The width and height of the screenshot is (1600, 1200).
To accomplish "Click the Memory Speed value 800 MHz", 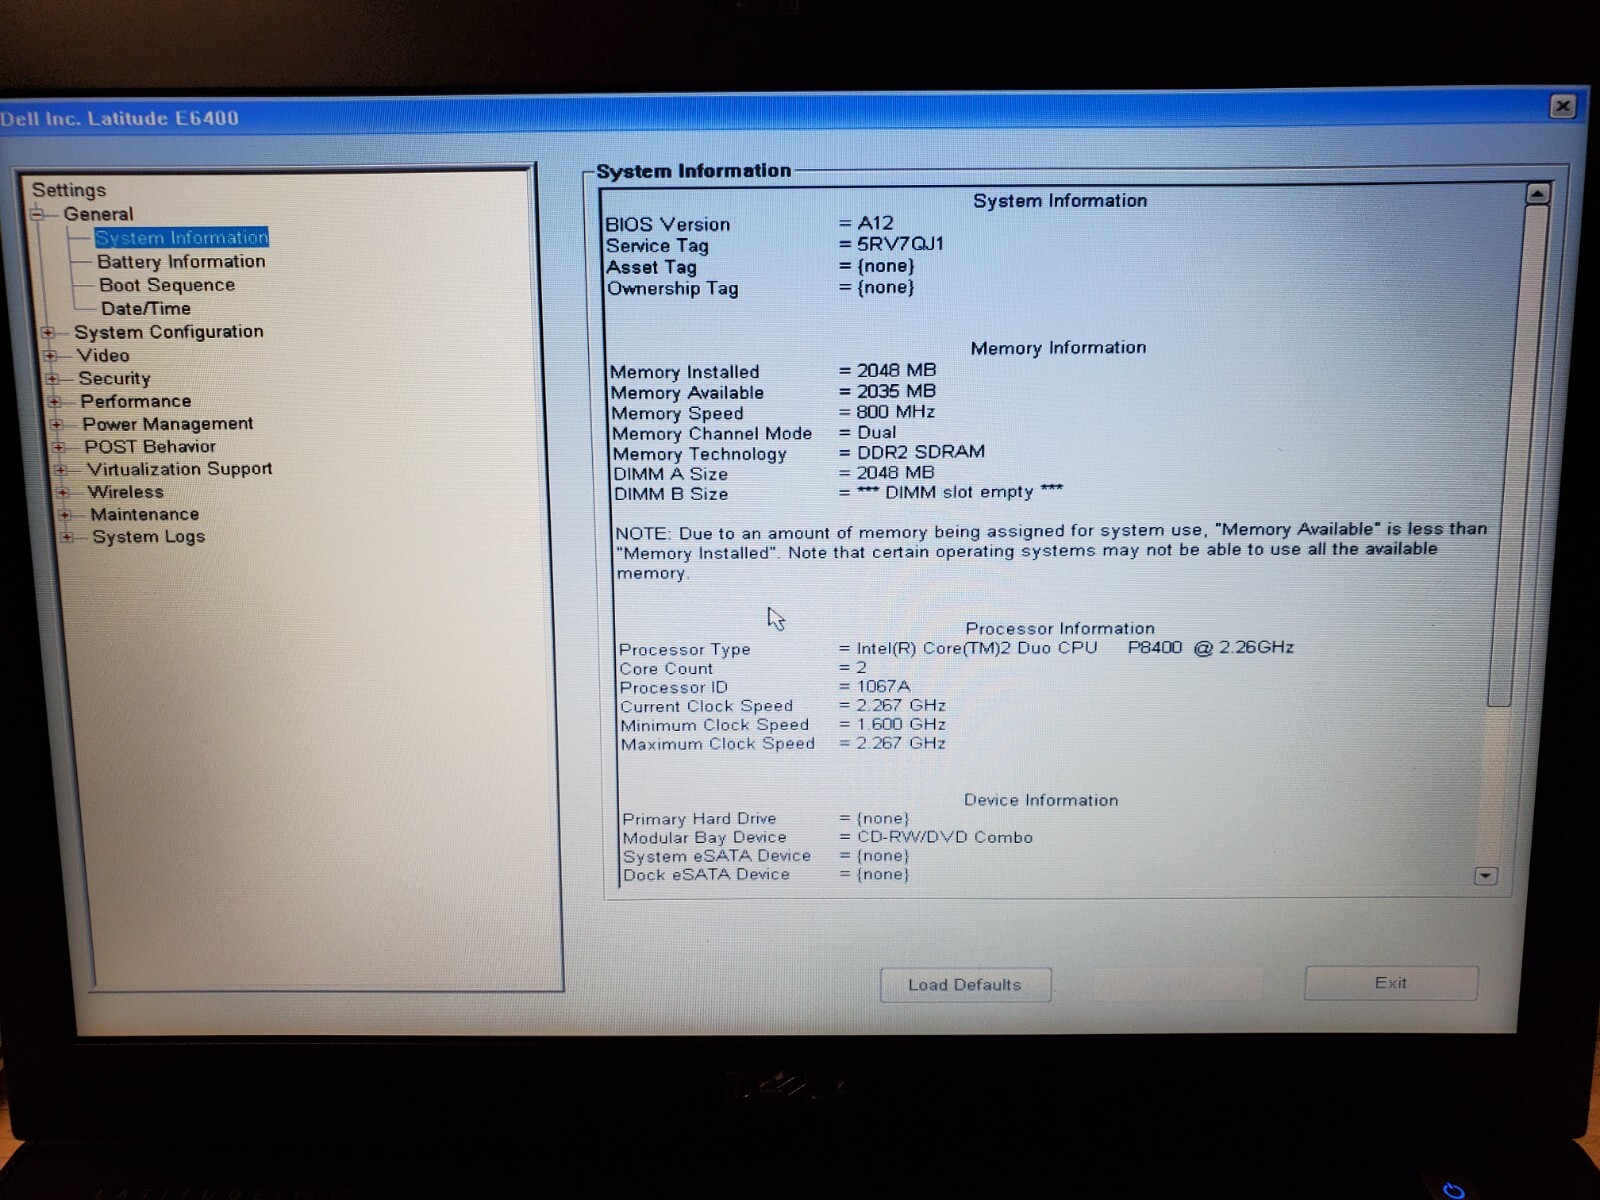I will coord(895,412).
